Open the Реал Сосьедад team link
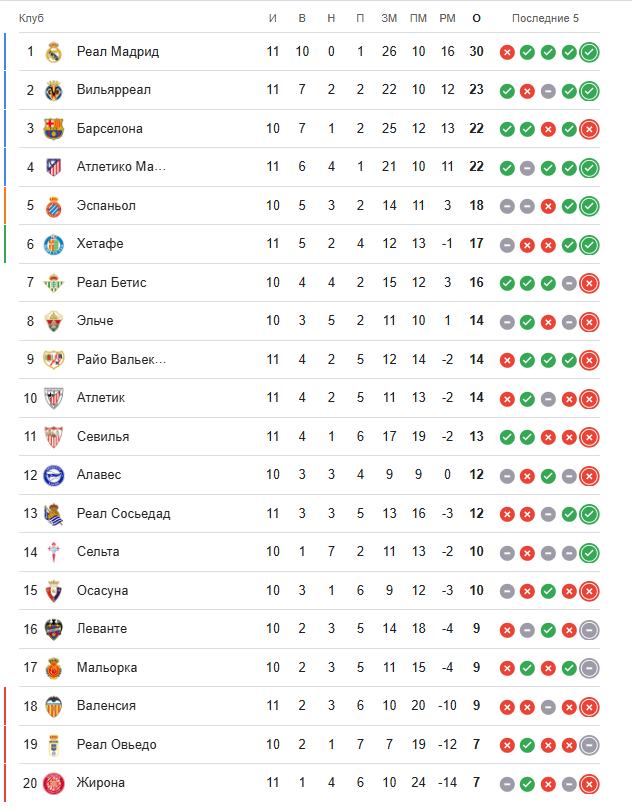 click(123, 514)
